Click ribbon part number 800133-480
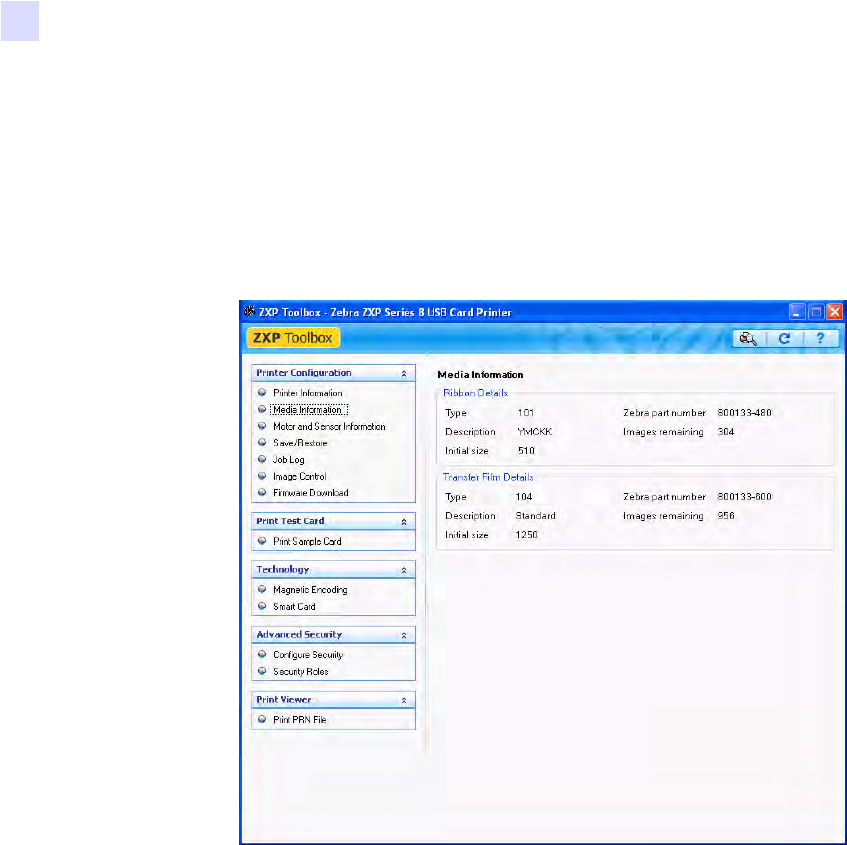The width and height of the screenshot is (847, 845). pos(744,412)
